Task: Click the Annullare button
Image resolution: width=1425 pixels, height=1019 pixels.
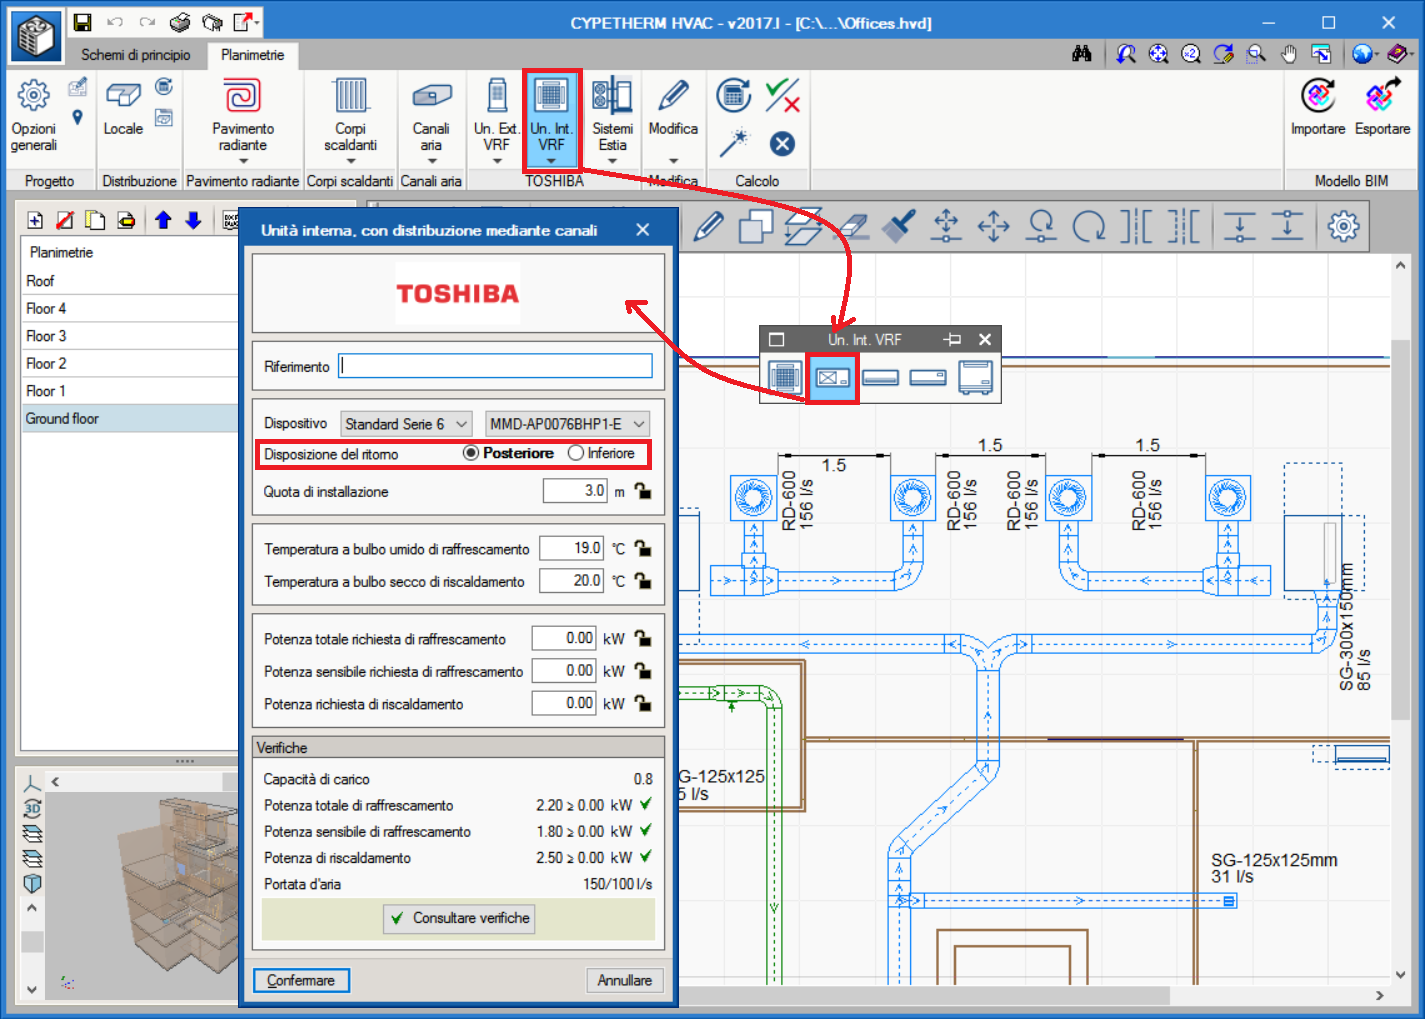Action: [x=624, y=980]
